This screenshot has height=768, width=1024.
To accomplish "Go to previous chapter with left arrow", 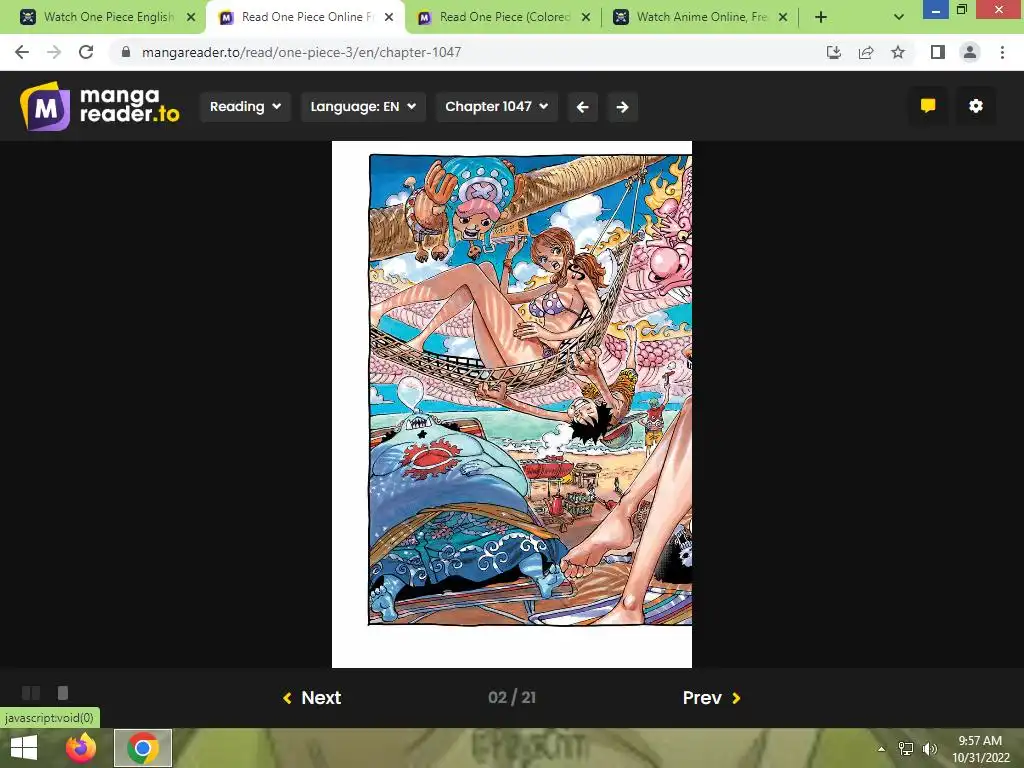I will [583, 106].
